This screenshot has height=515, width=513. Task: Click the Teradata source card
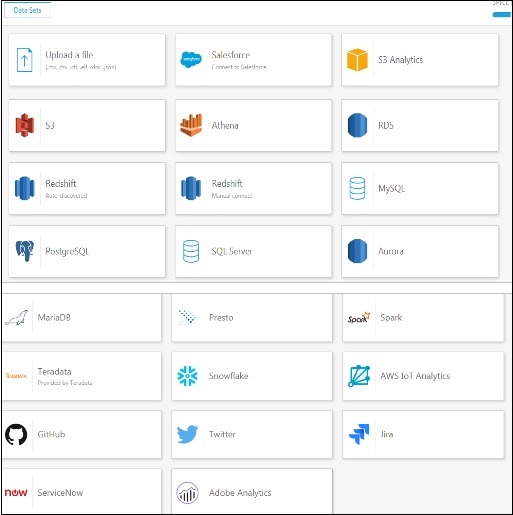pyautogui.click(x=82, y=376)
